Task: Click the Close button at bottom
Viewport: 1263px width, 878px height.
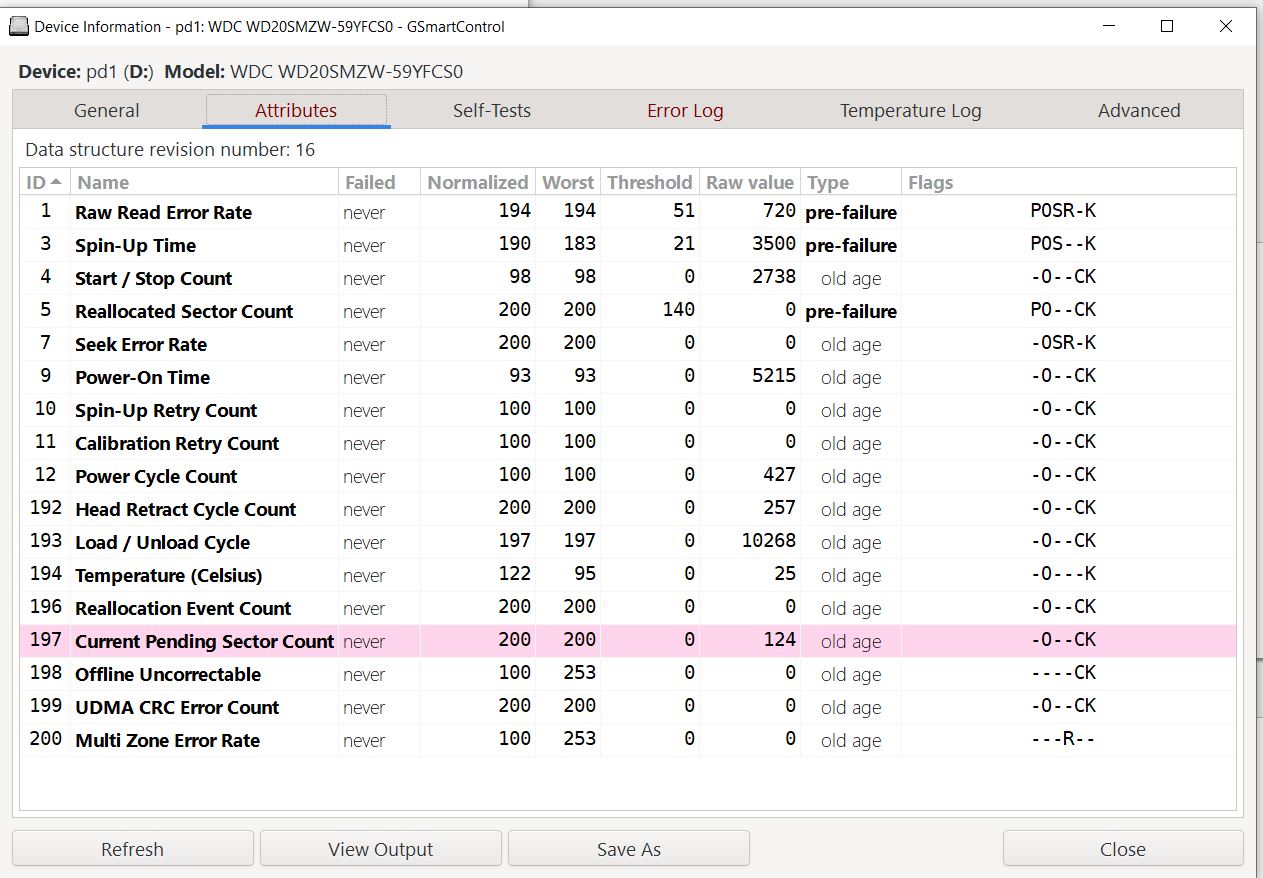Action: click(1123, 849)
